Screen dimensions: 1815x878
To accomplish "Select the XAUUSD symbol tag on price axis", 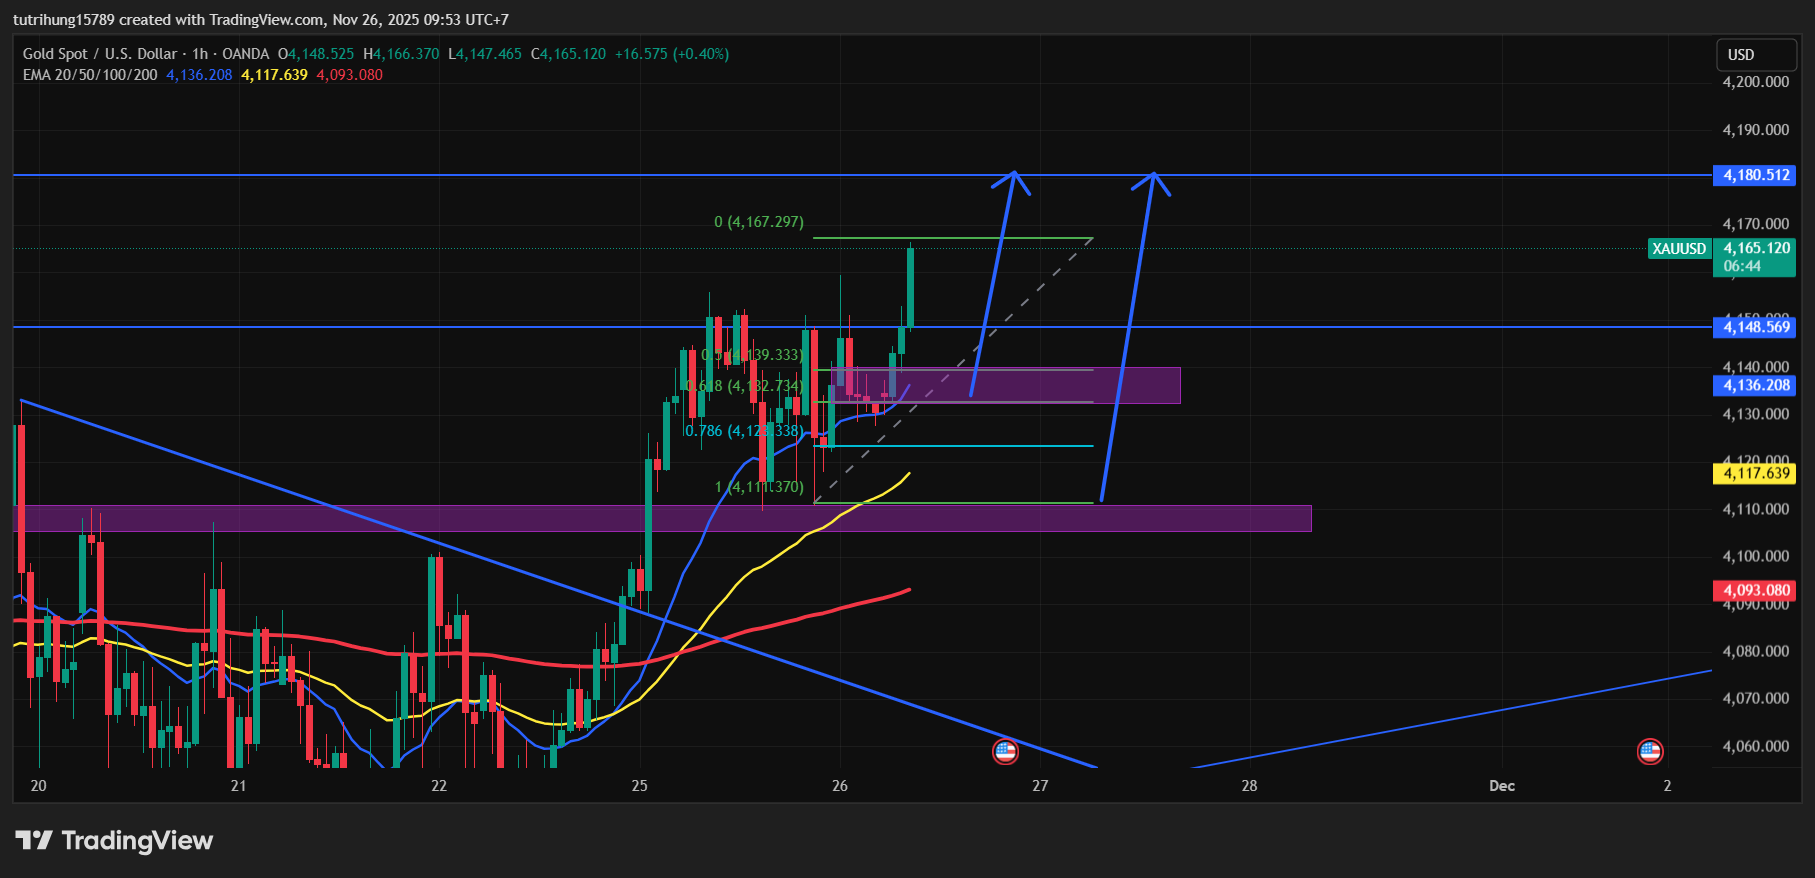I will (x=1679, y=249).
